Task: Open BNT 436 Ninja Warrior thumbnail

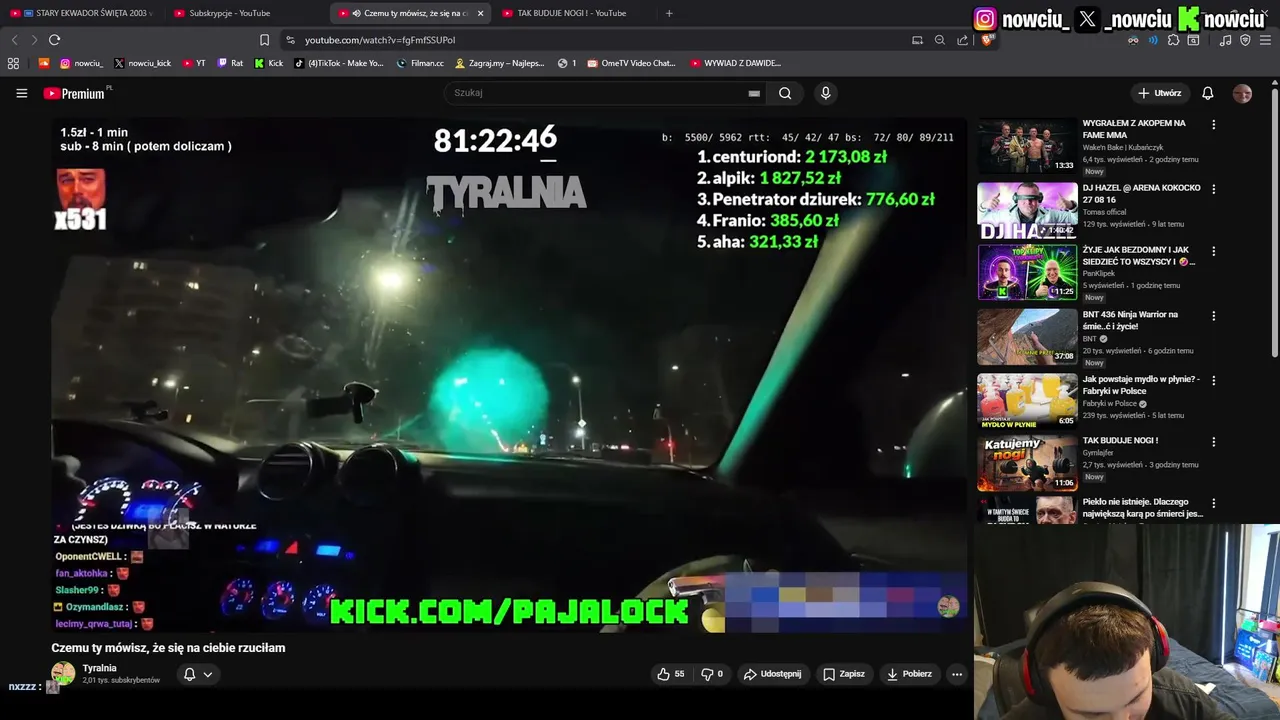Action: click(x=1027, y=337)
